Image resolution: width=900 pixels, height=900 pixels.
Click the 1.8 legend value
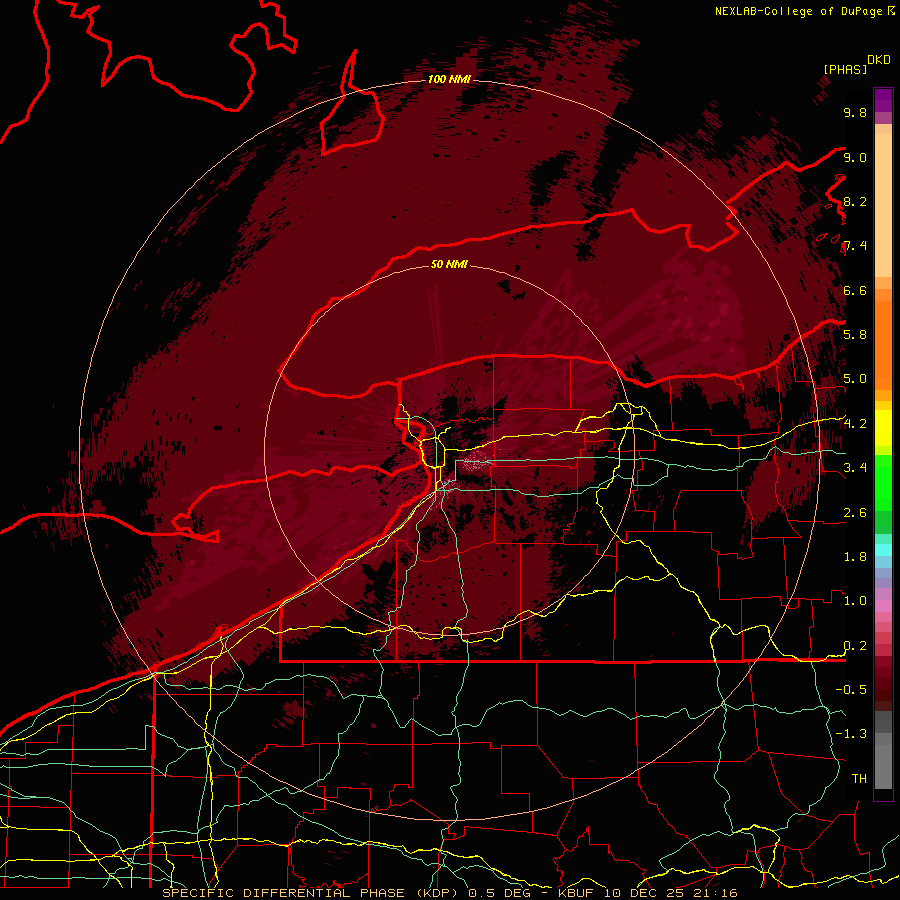tap(855, 557)
